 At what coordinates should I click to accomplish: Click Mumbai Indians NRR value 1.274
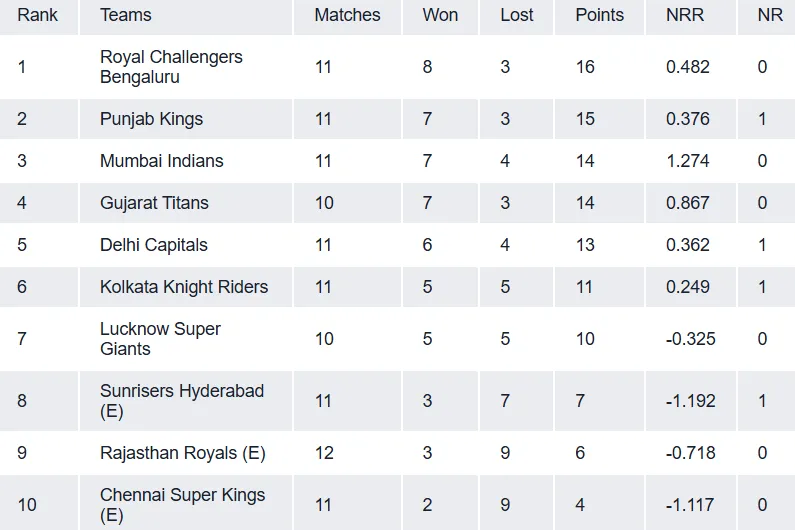click(688, 161)
